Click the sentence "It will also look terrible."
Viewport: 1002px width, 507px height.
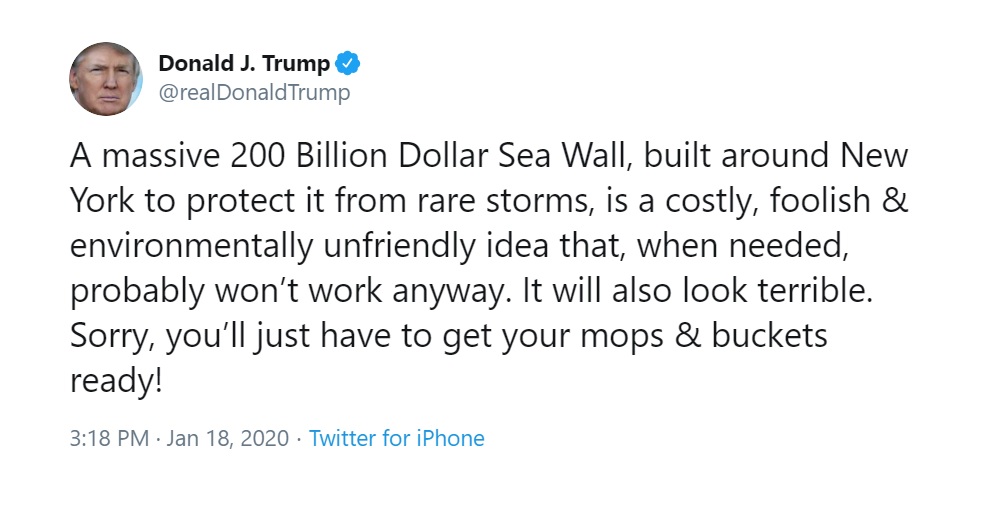coord(698,291)
